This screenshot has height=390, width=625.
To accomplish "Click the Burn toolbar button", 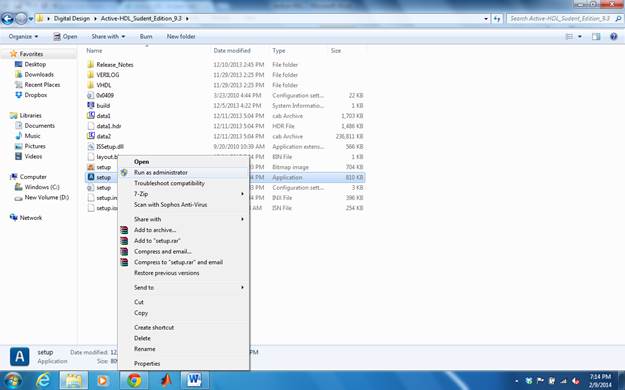I will tap(146, 36).
